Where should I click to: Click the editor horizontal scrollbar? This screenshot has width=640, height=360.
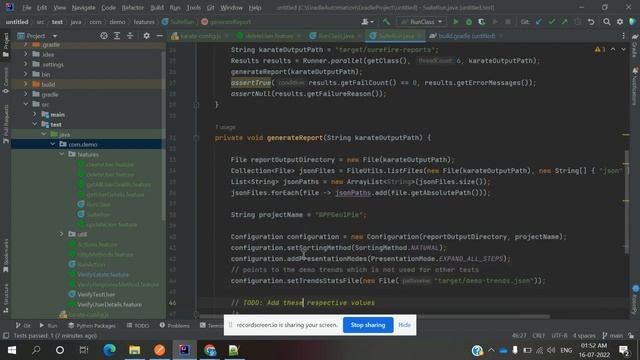(374, 316)
